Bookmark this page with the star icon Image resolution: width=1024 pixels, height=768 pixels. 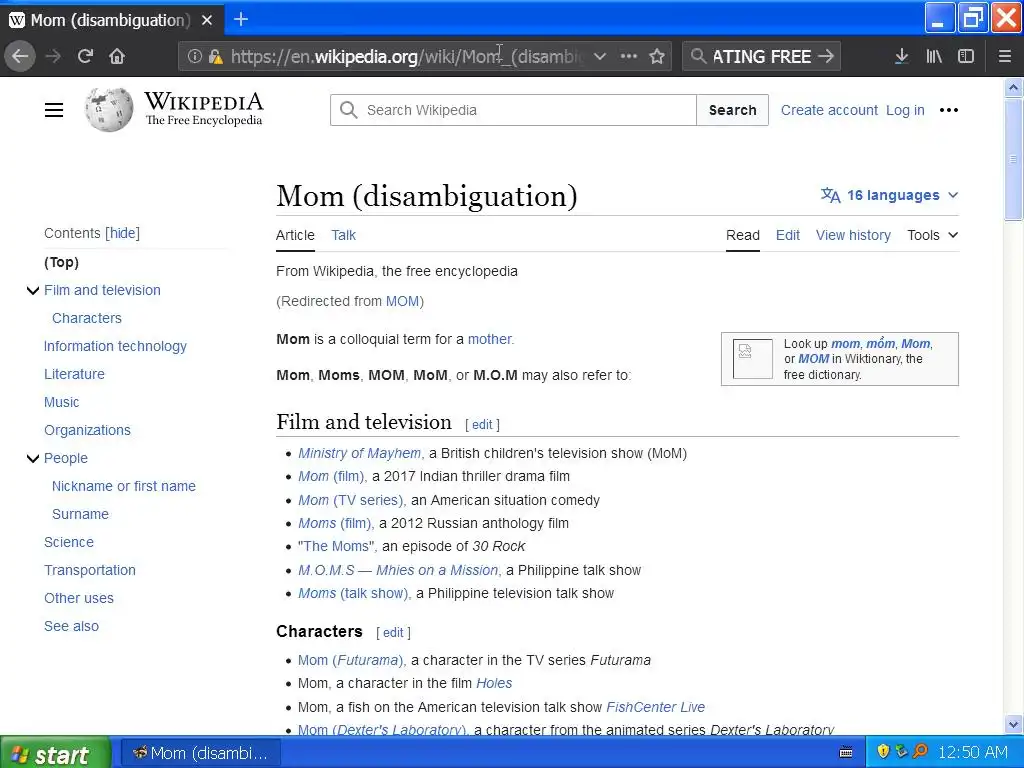tap(657, 56)
